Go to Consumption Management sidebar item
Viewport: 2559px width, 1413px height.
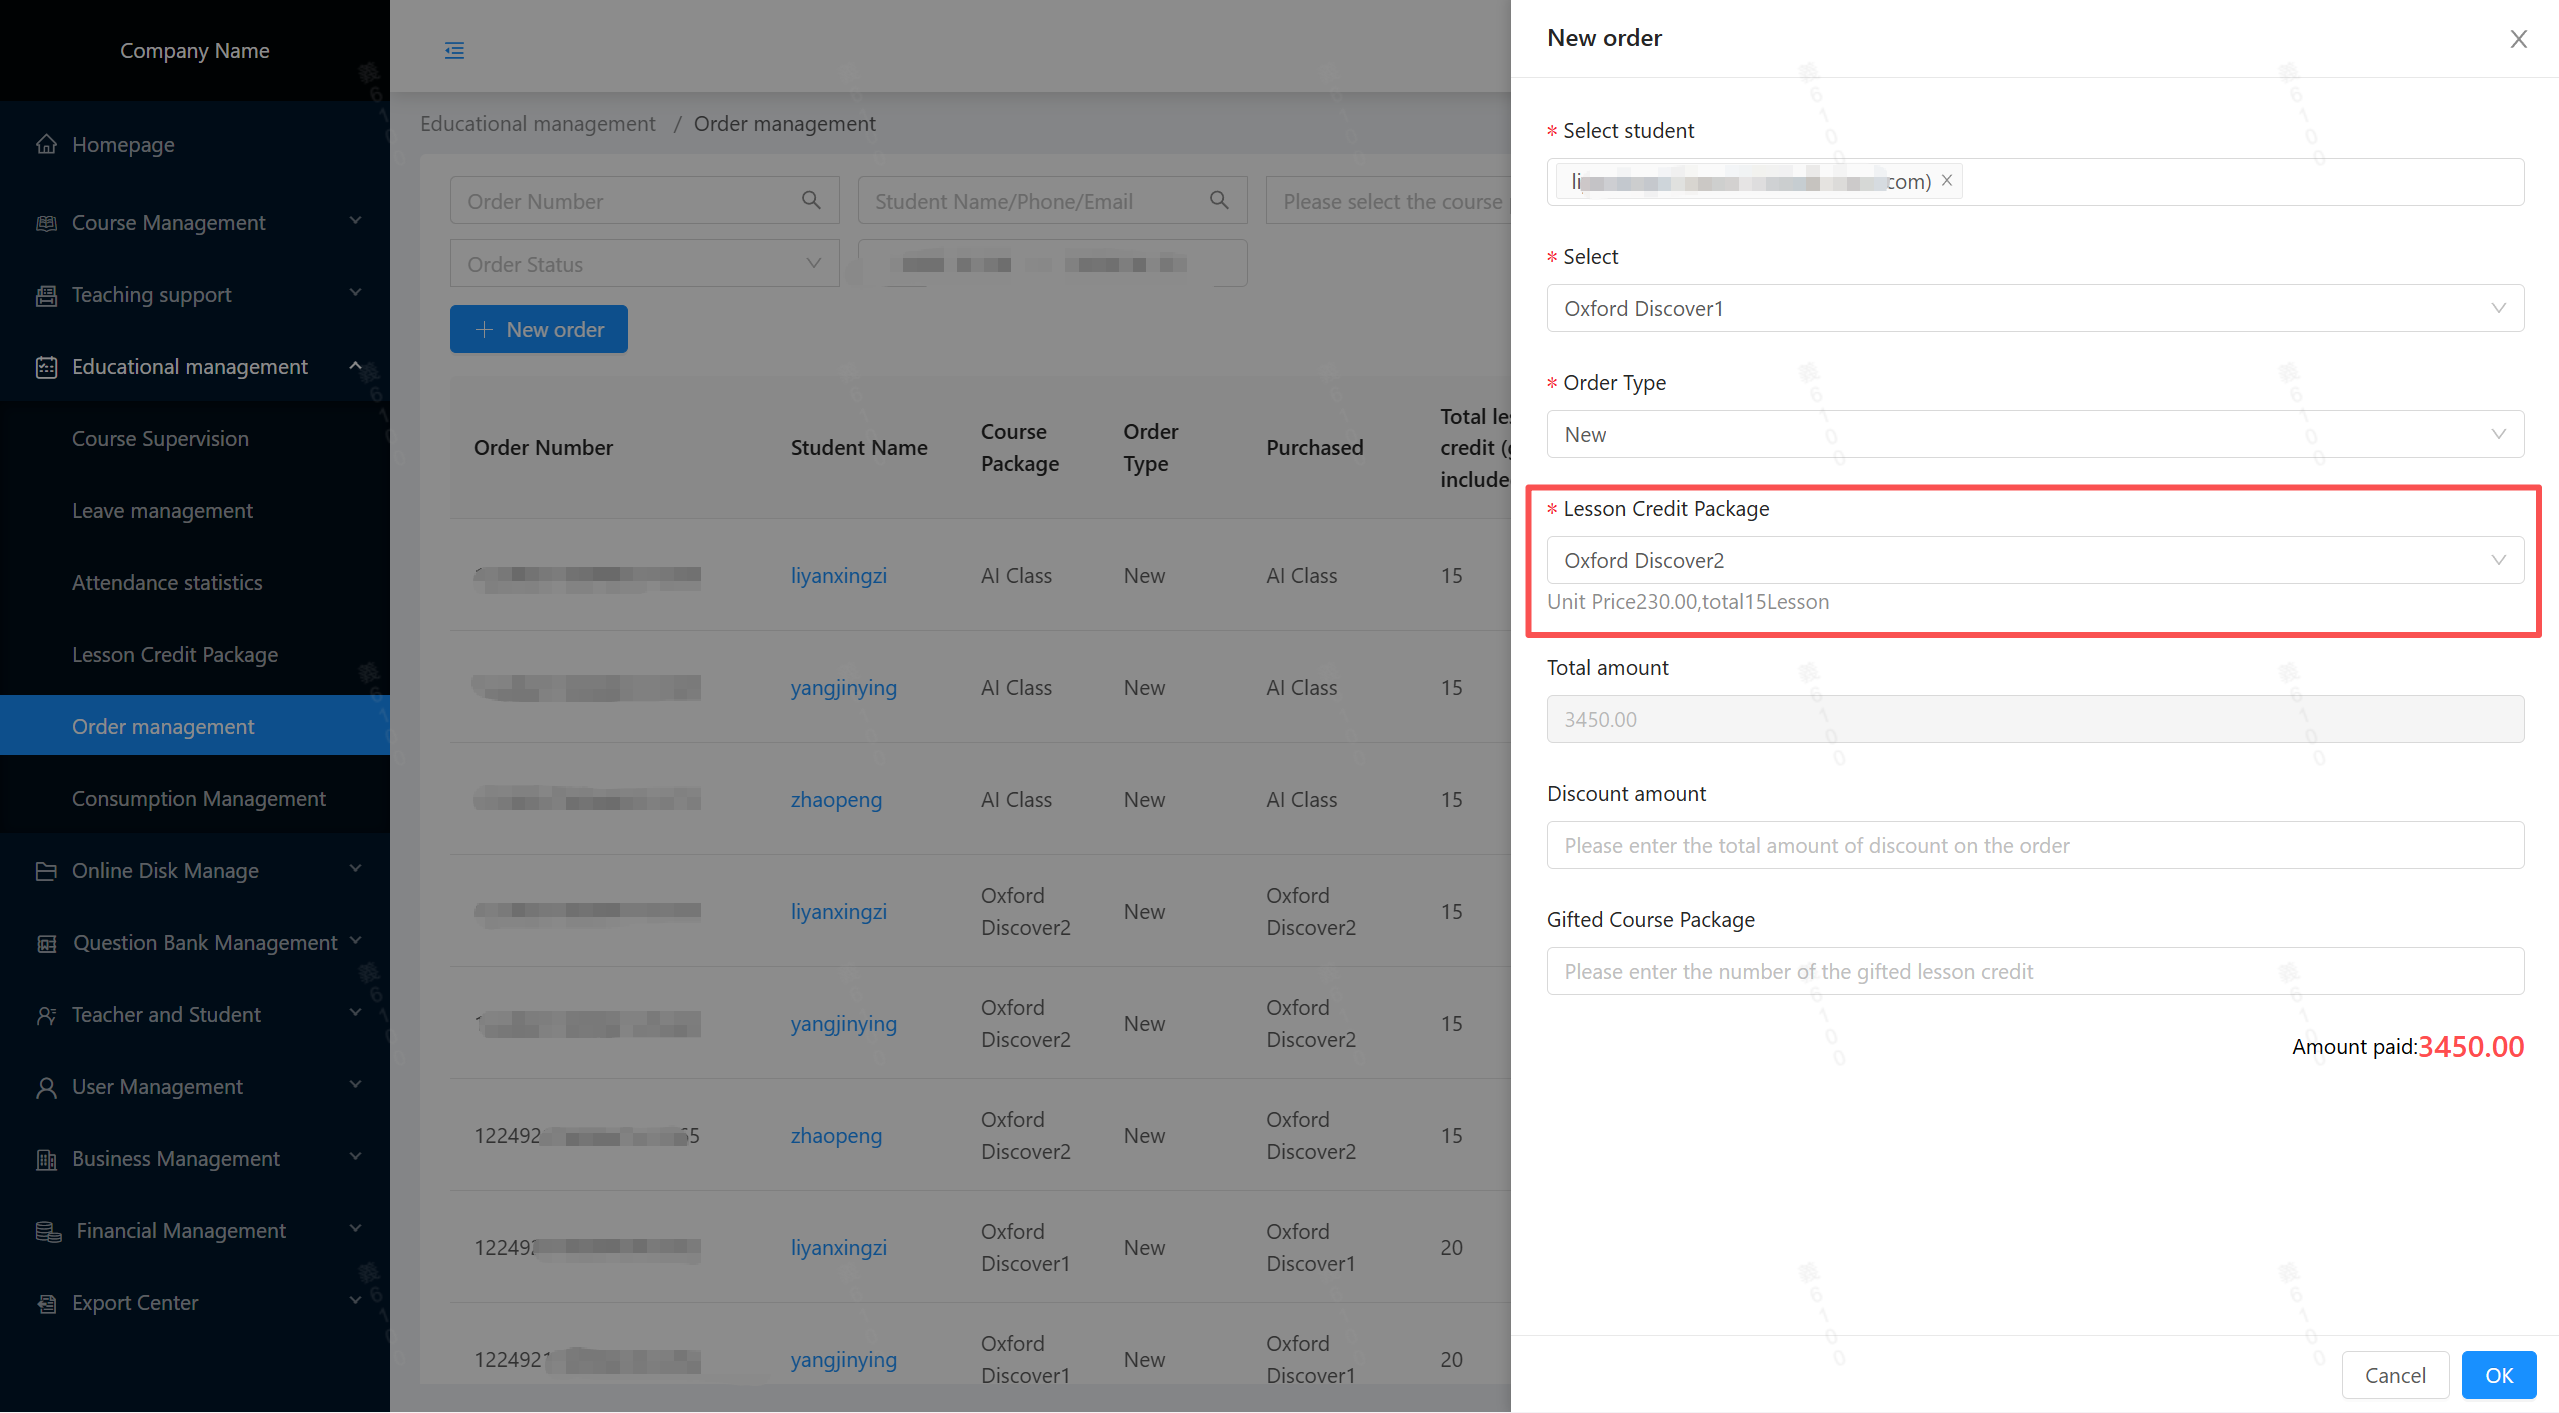point(199,798)
